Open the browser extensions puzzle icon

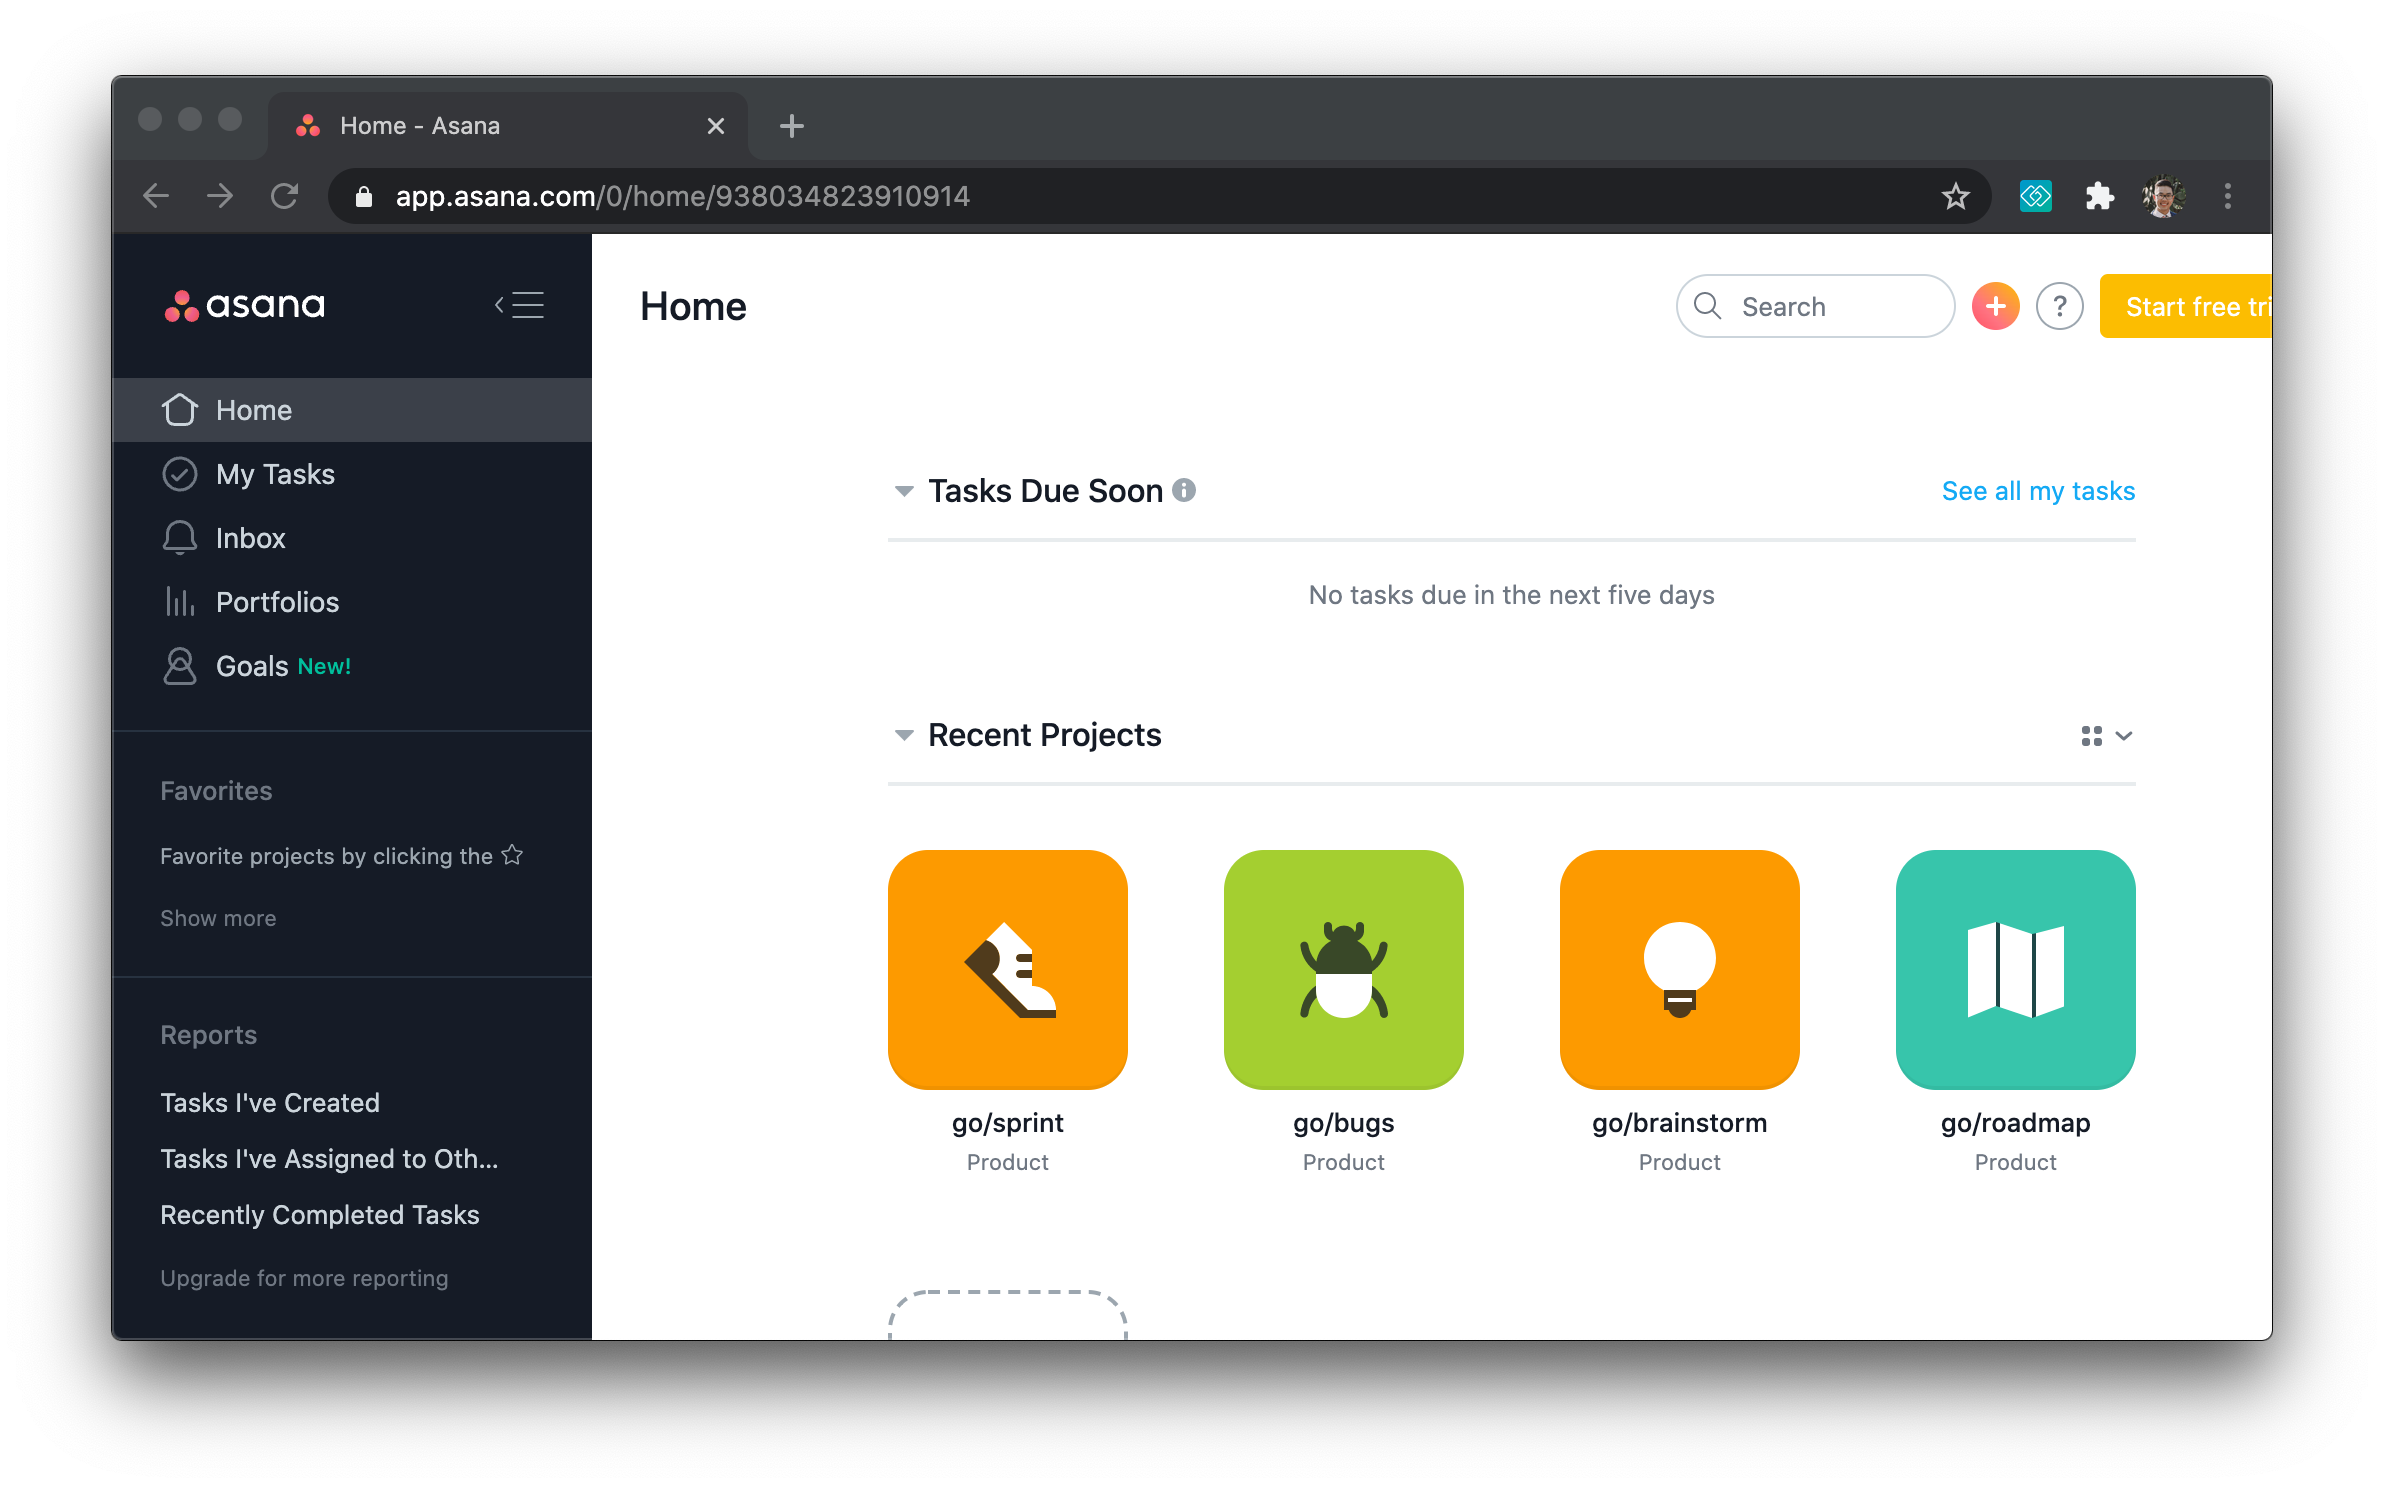click(2099, 196)
